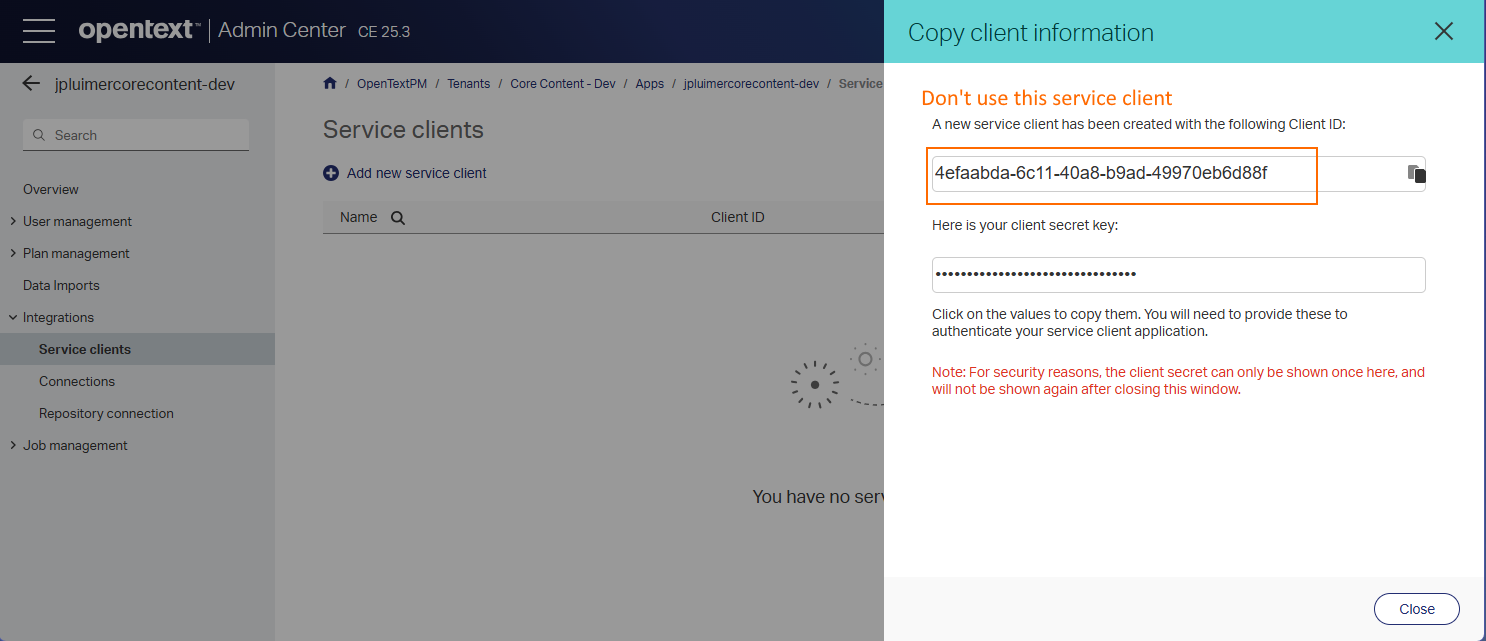
Task: Copy the Client ID with the clipboard icon
Action: coord(1416,174)
